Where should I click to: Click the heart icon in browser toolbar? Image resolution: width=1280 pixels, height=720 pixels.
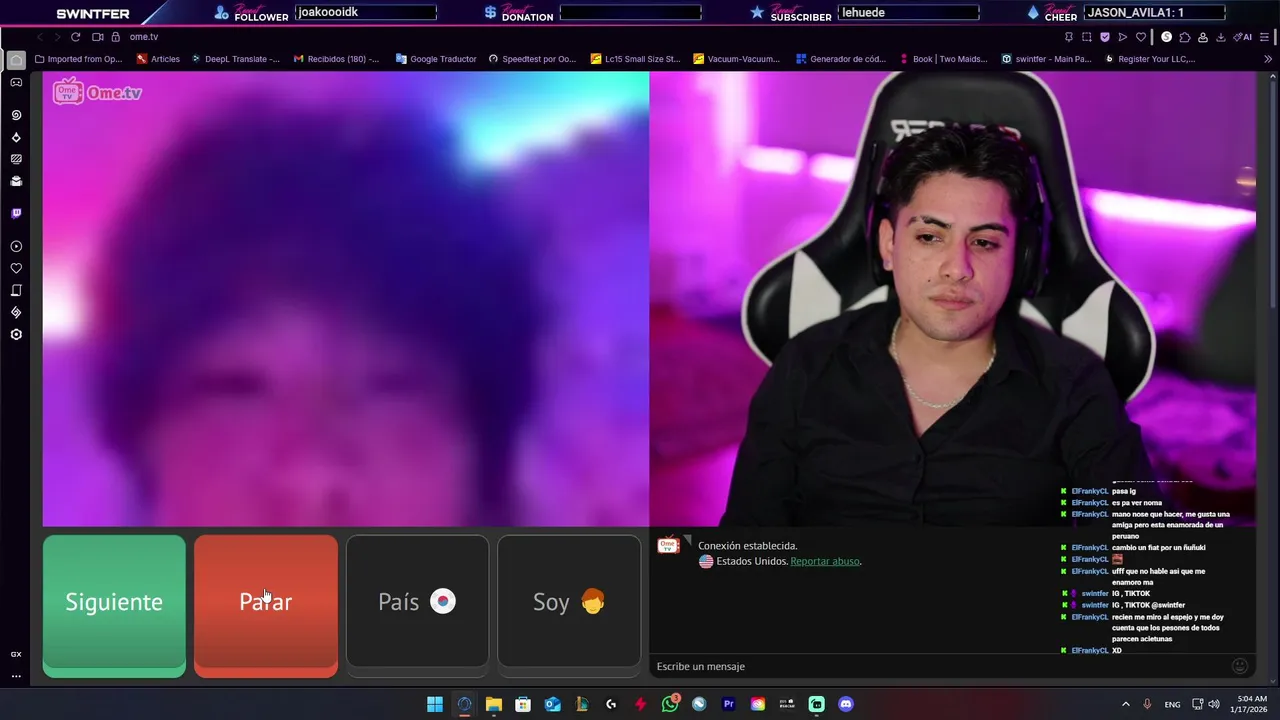(1140, 37)
